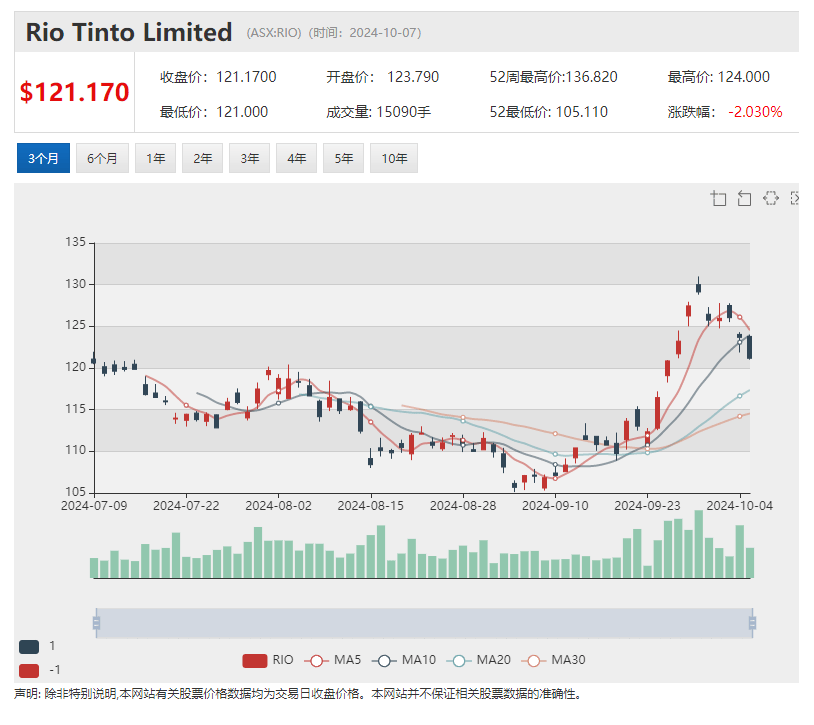The image size is (814, 725).
Task: Activate the area zoom tool icon
Action: point(718,198)
